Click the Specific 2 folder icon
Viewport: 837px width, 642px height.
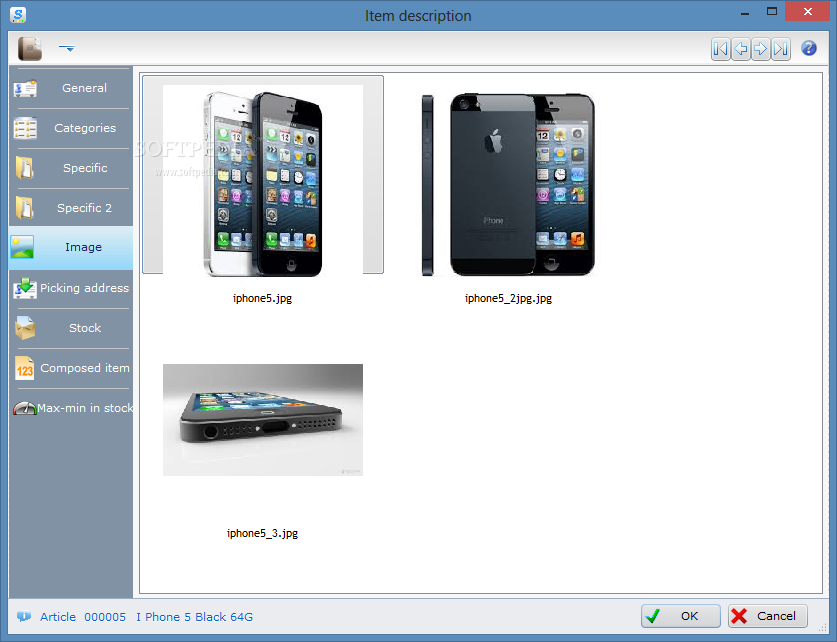25,208
